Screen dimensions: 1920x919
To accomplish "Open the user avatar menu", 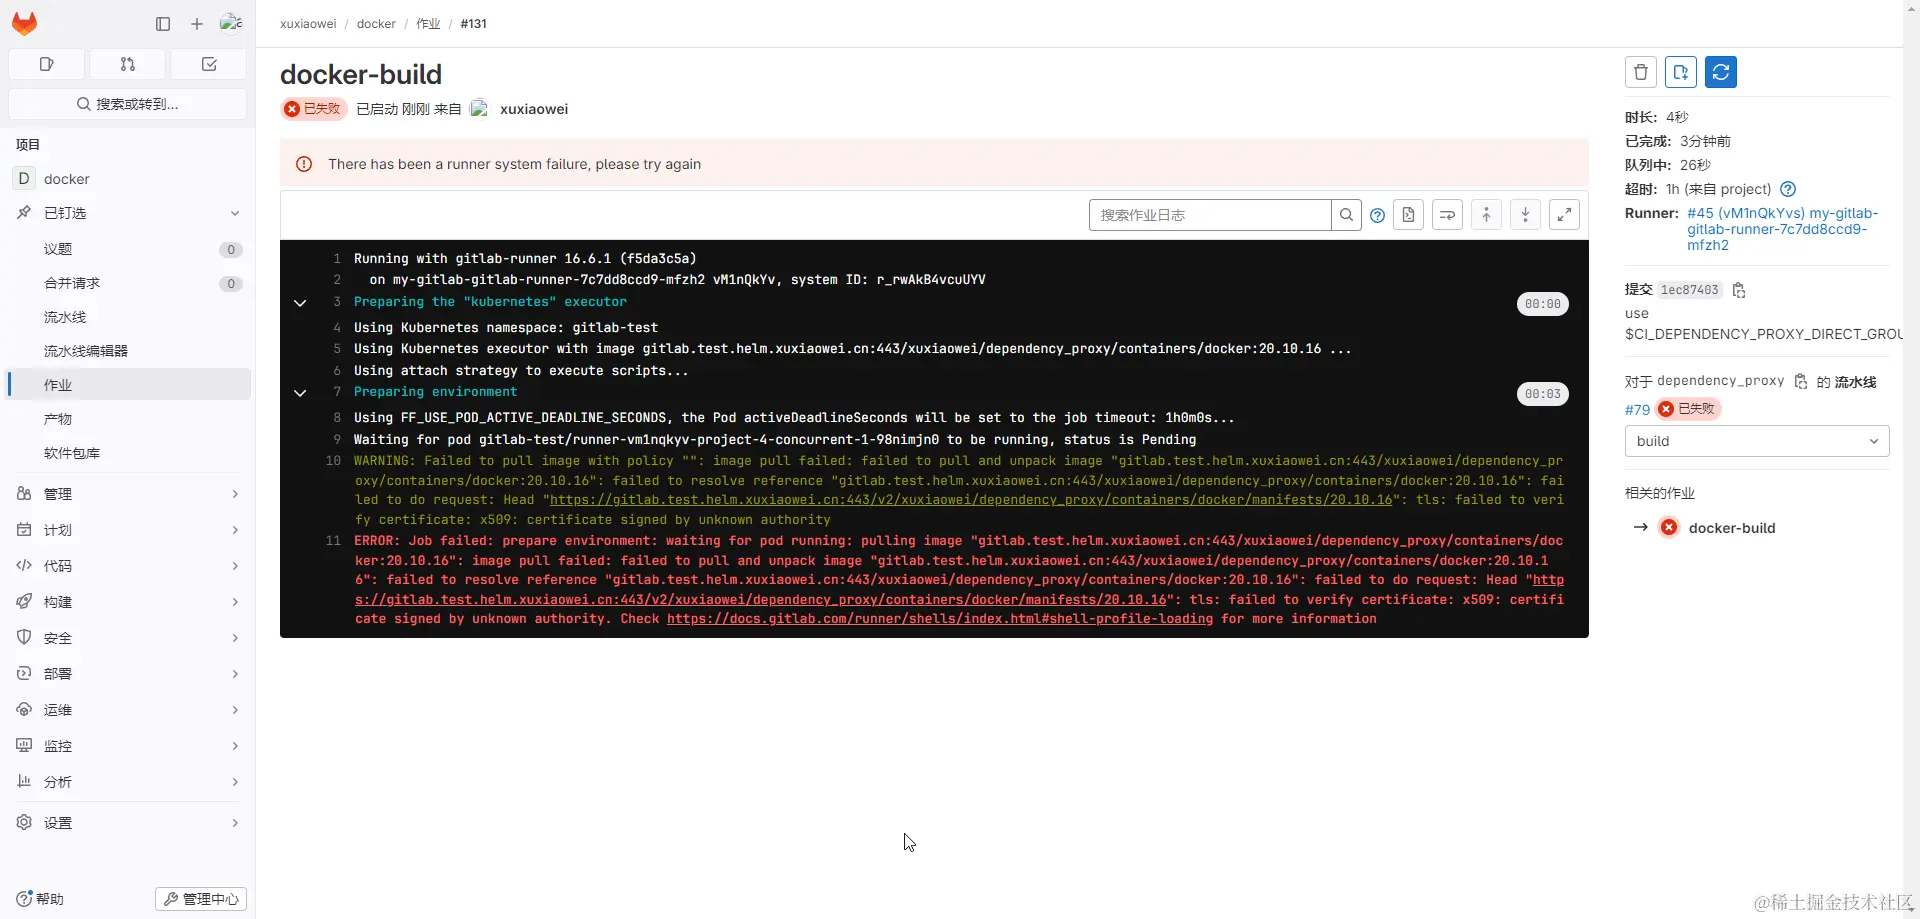I will pos(231,23).
